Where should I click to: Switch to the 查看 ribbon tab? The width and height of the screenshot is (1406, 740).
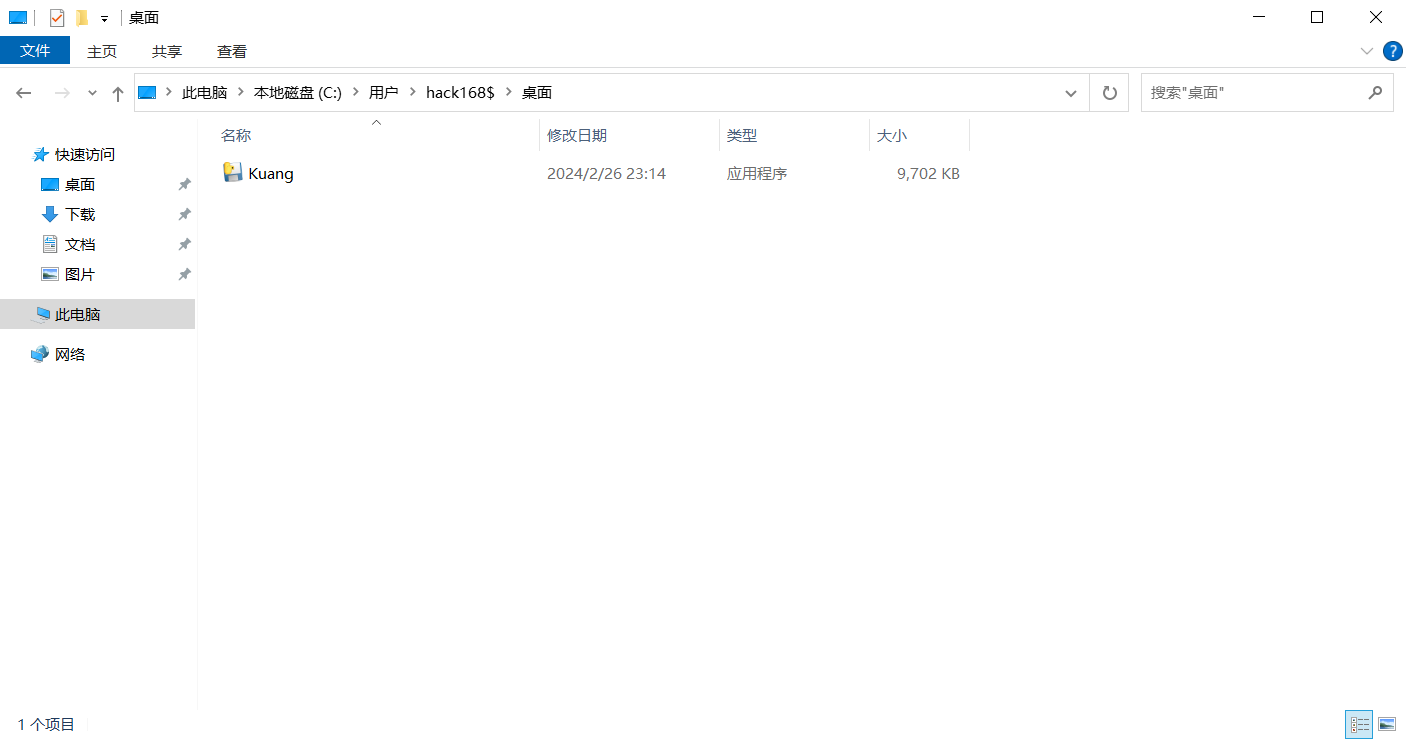(x=231, y=50)
